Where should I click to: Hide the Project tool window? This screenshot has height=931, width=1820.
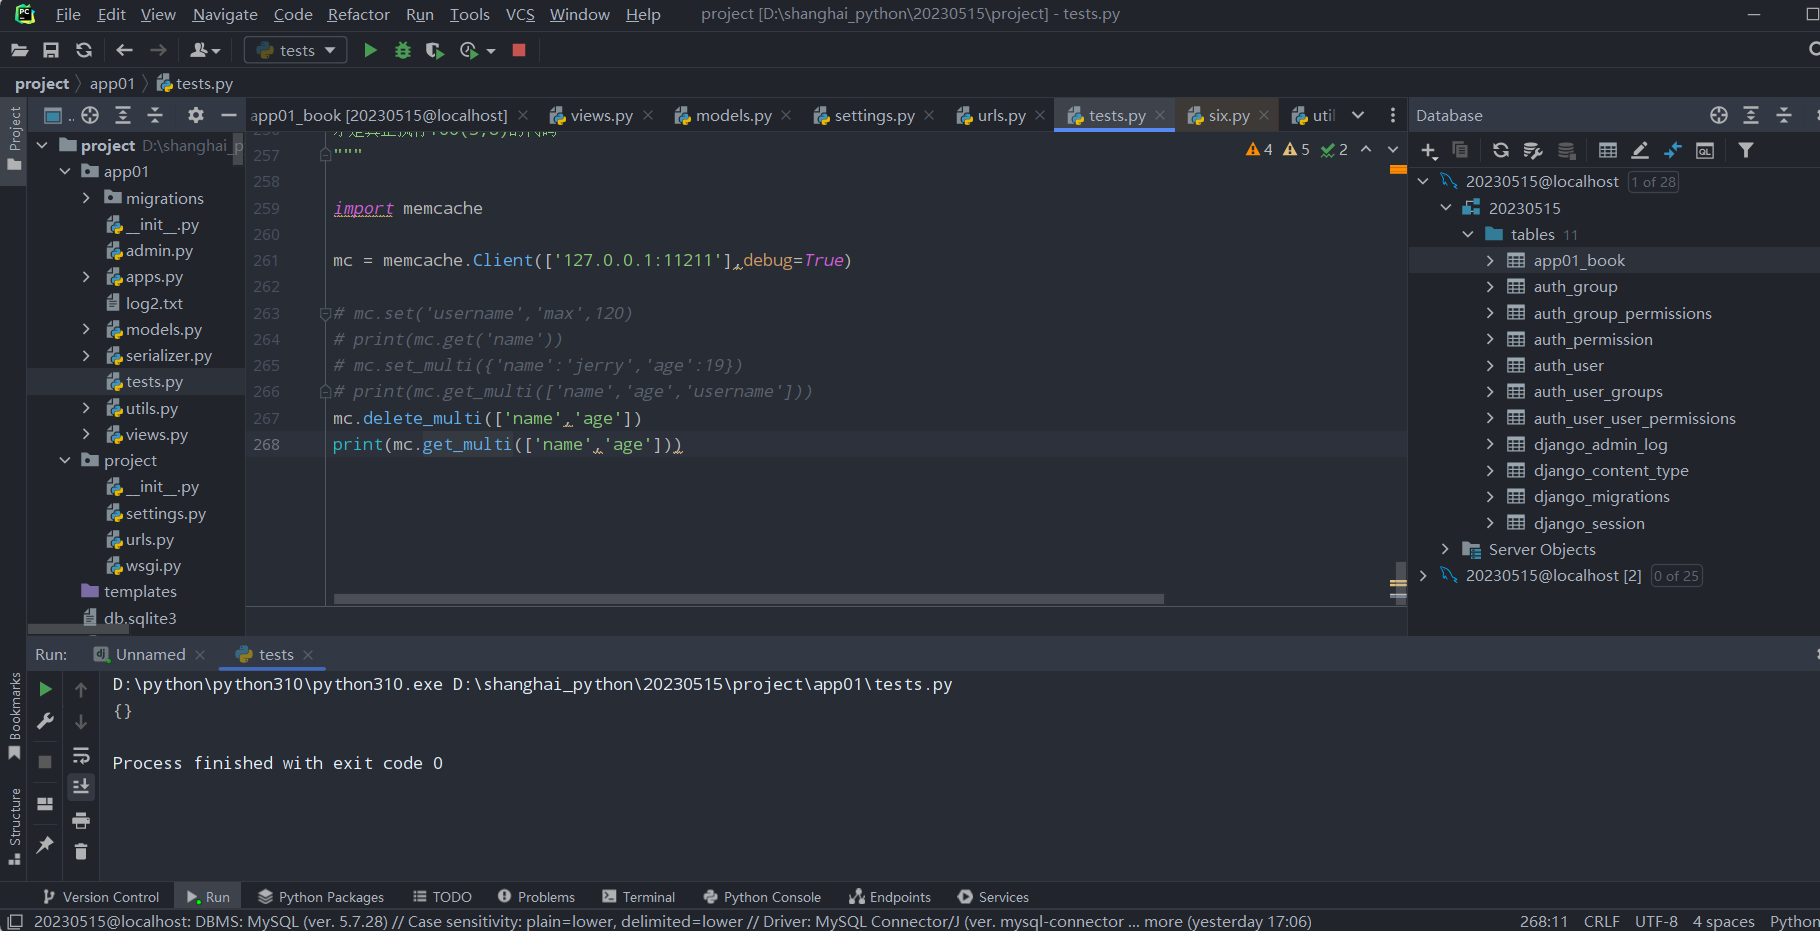[228, 115]
